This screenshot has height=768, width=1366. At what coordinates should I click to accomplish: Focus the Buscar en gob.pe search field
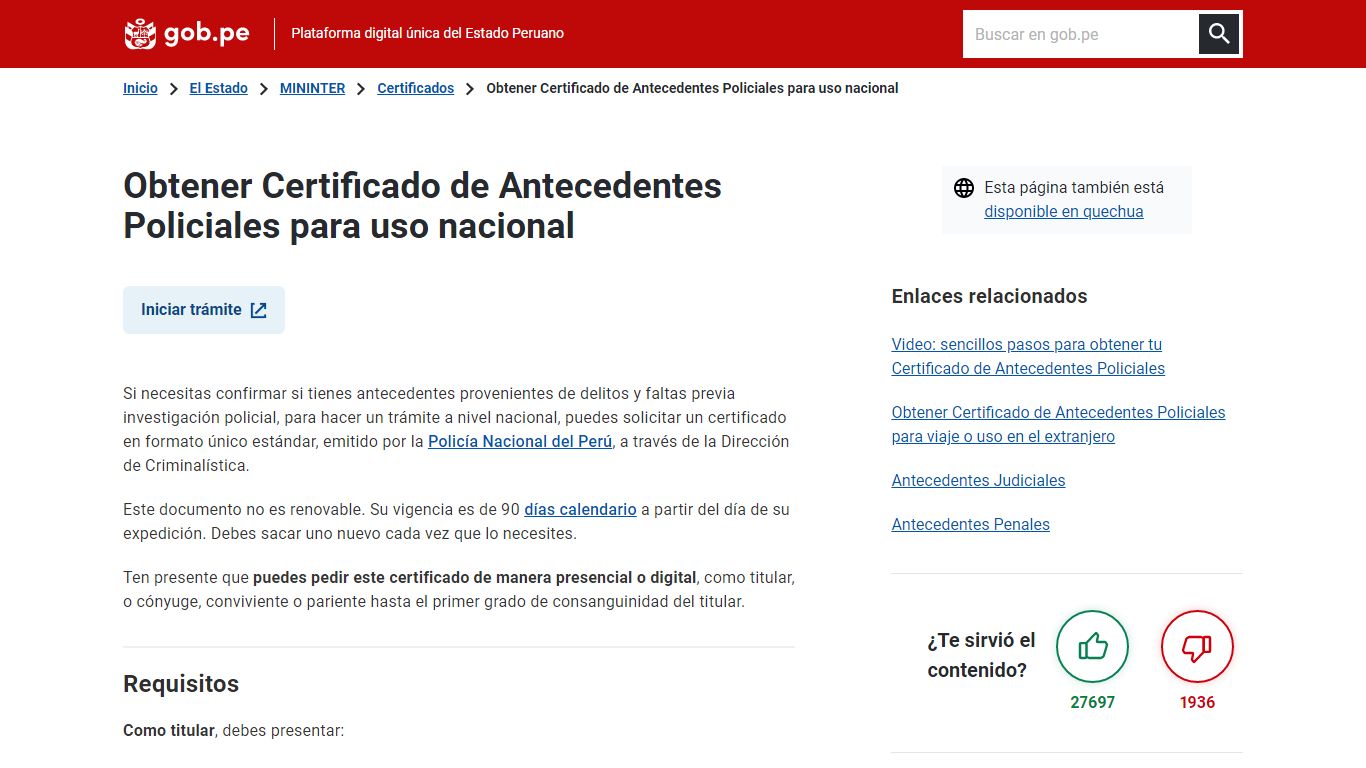pos(1081,34)
